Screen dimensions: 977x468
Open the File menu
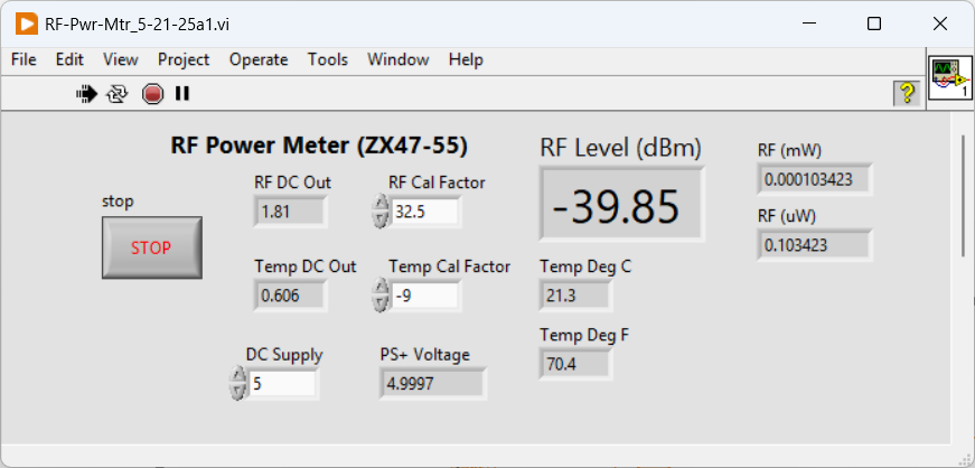[24, 60]
